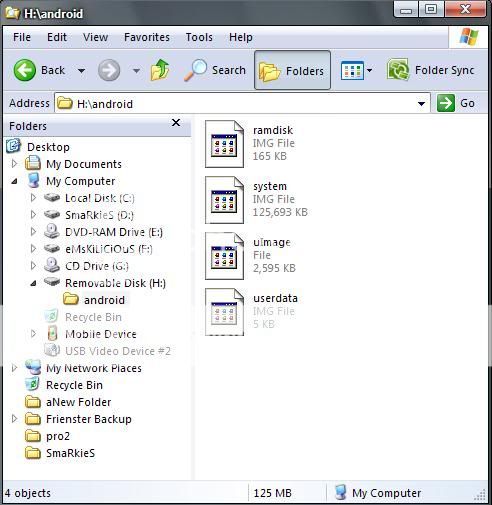This screenshot has height=505, width=492.
Task: Open the Help menu
Action: click(x=241, y=37)
